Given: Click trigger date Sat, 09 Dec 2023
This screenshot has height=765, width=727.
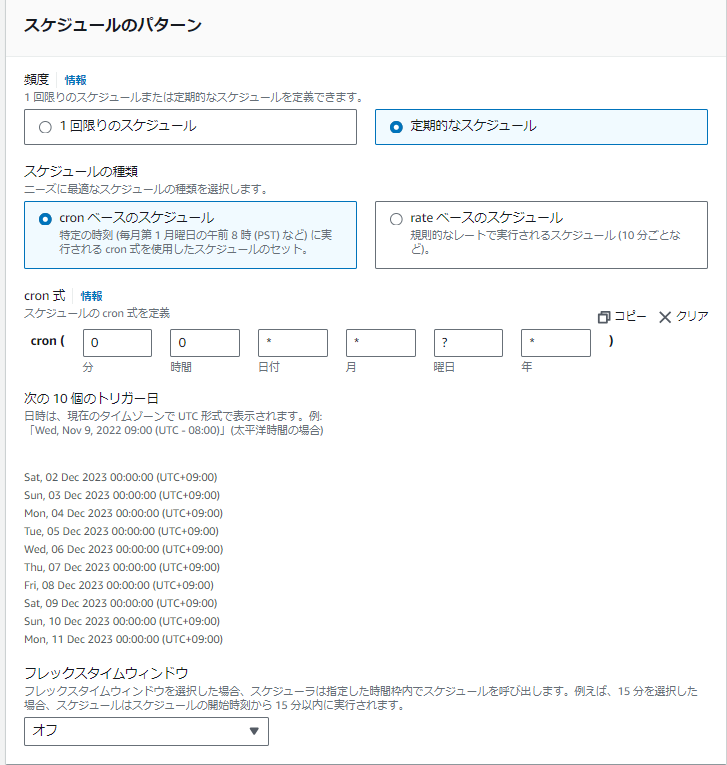Looking at the screenshot, I should click(121, 604).
